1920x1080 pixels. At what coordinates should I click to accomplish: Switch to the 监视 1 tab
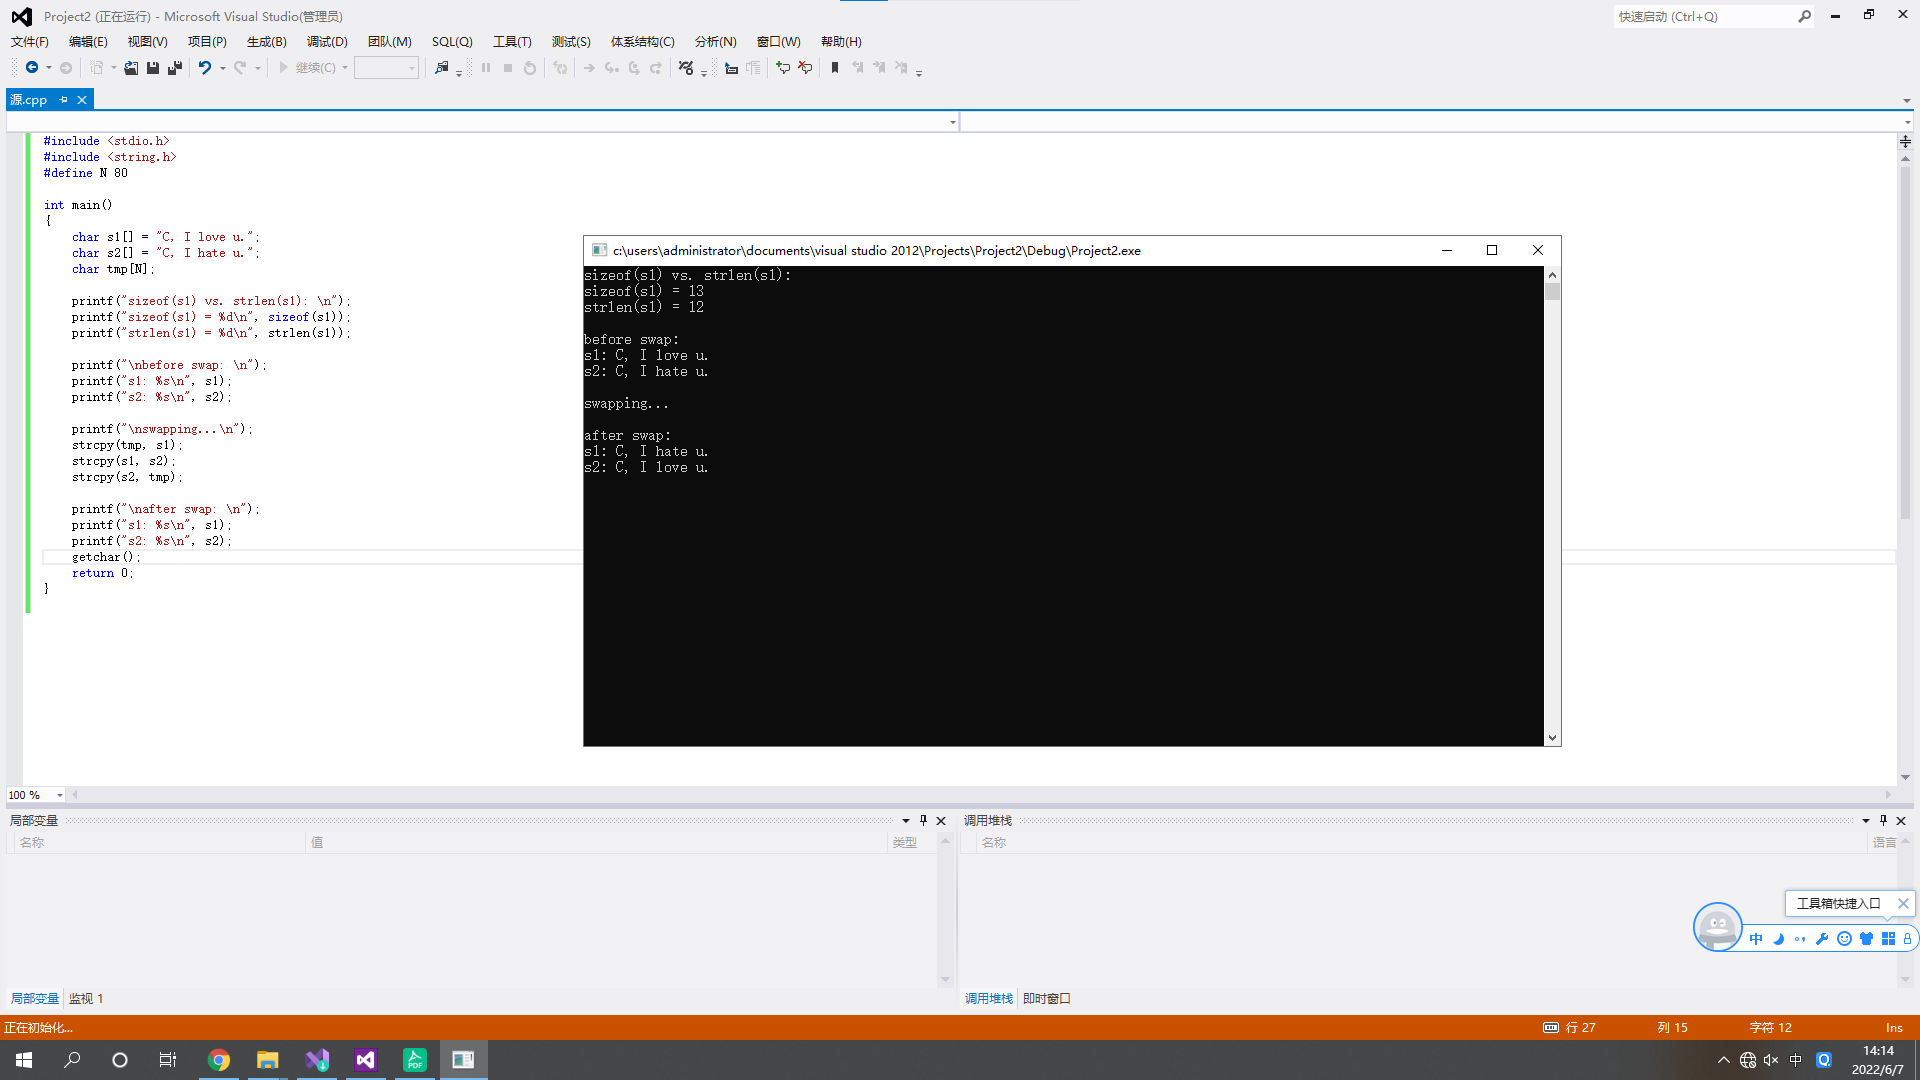click(x=86, y=998)
